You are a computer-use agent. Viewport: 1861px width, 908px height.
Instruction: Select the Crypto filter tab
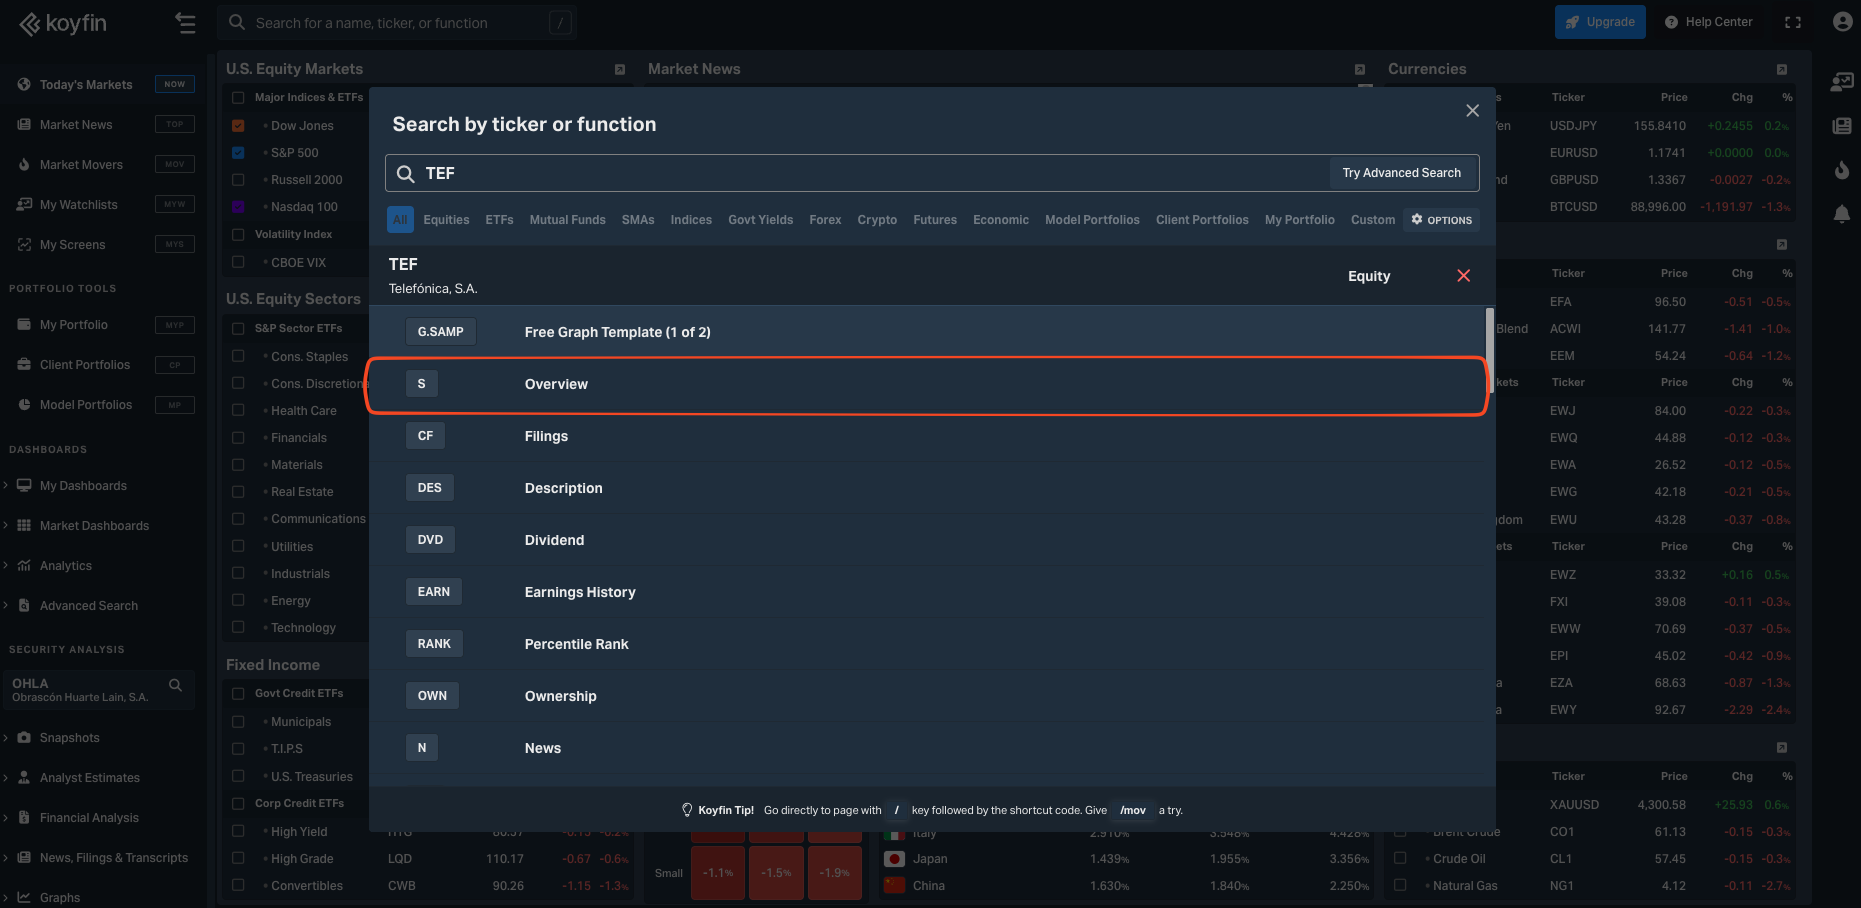[x=876, y=220]
